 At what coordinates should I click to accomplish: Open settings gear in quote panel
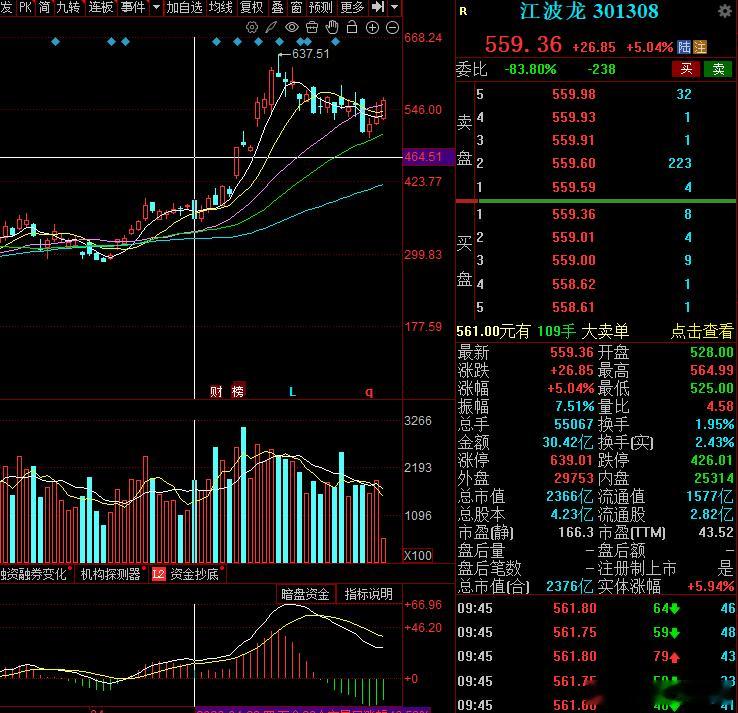coord(725,11)
